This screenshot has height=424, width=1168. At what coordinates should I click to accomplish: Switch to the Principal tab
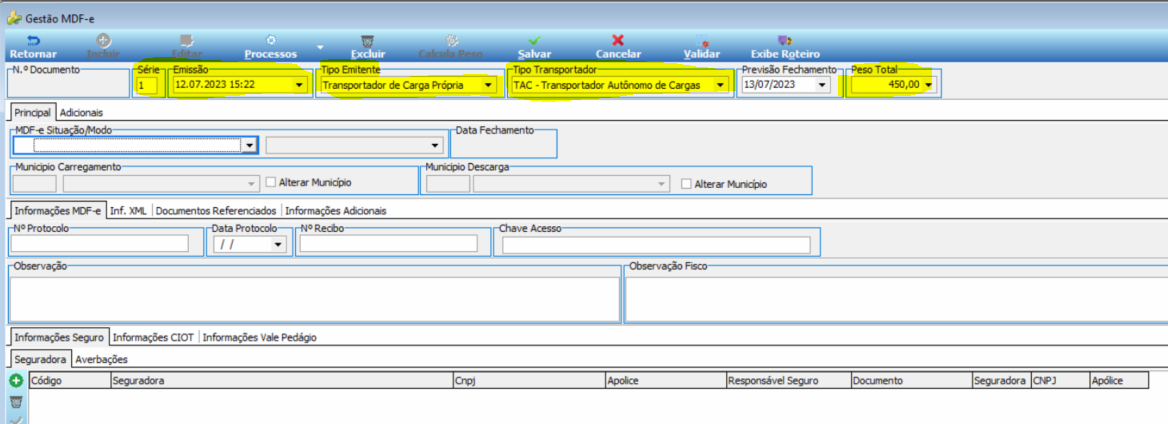[x=33, y=113]
